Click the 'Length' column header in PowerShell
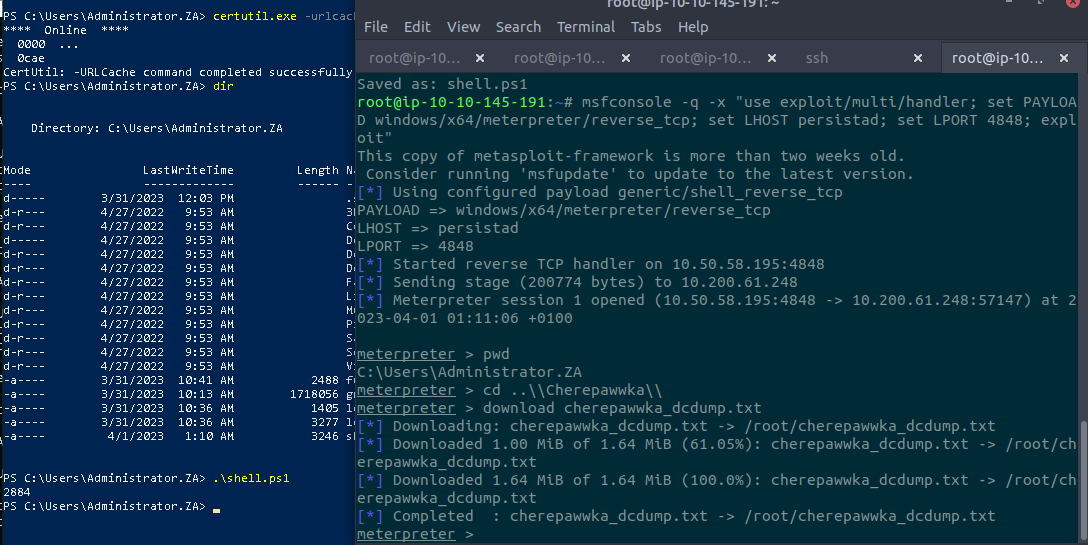The width and height of the screenshot is (1088, 545). coord(318,170)
